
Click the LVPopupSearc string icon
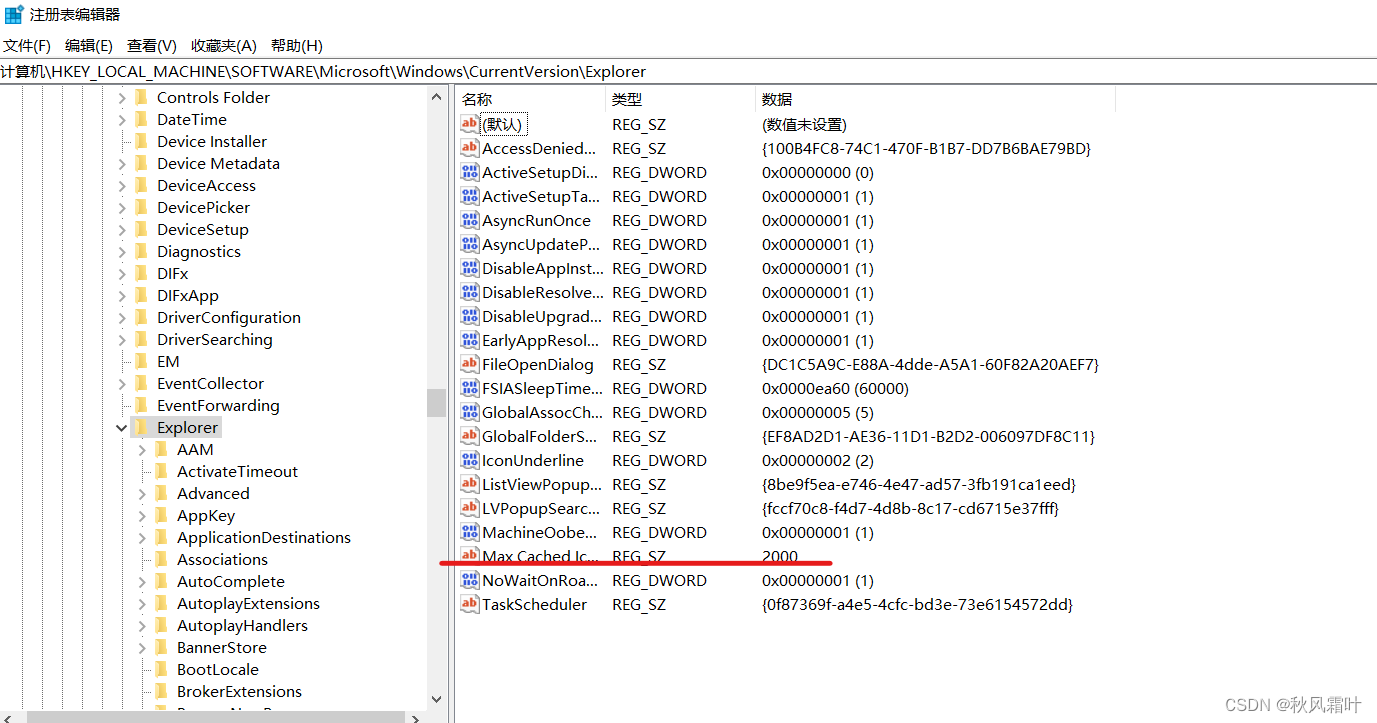point(469,508)
